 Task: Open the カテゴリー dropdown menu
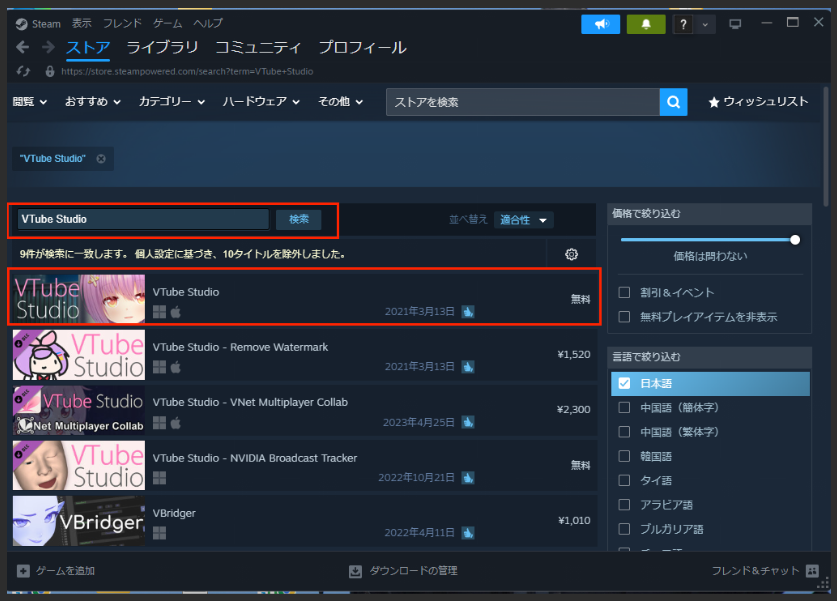click(x=171, y=102)
